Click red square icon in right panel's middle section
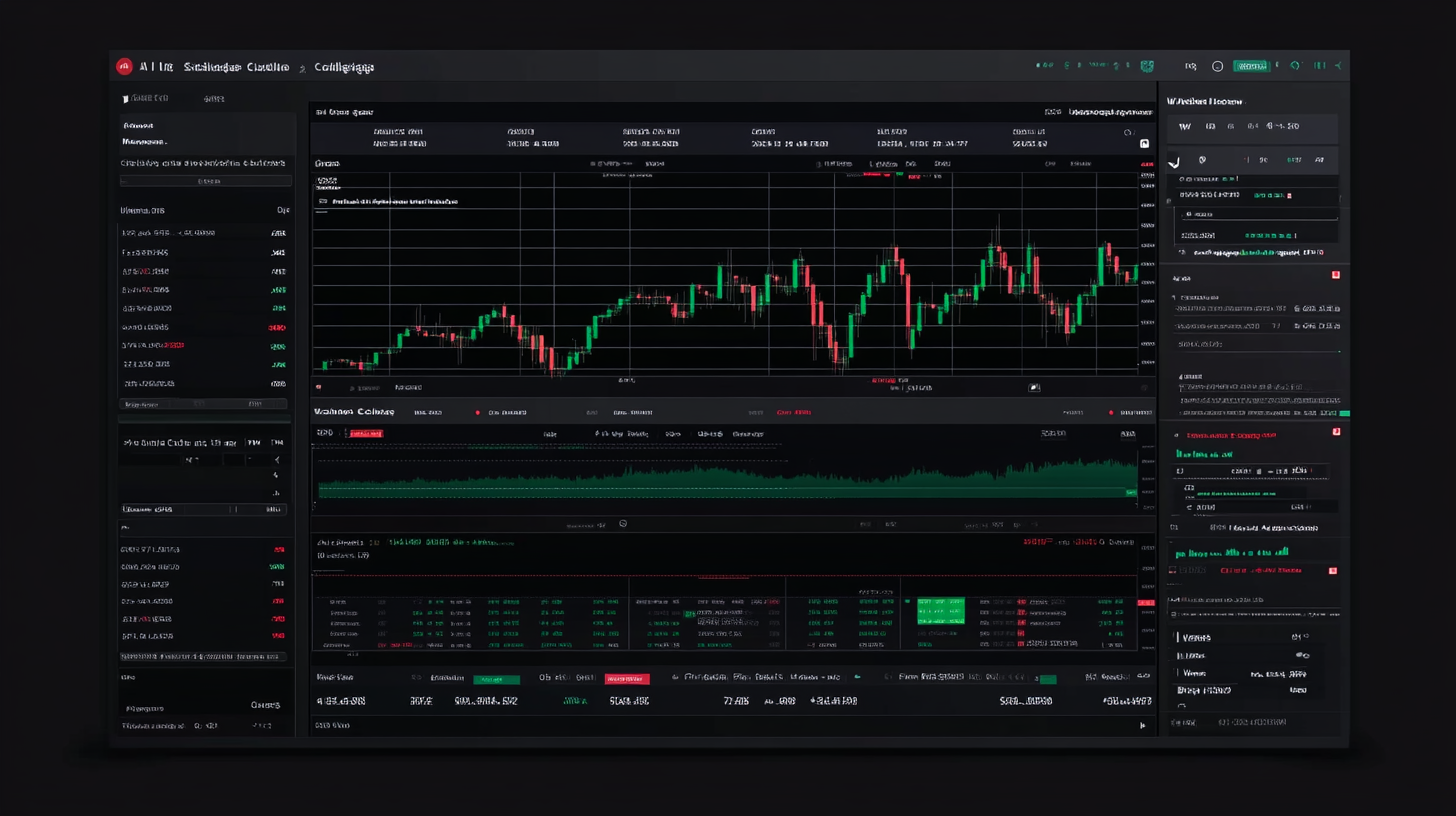The height and width of the screenshot is (816, 1456). [x=1335, y=431]
